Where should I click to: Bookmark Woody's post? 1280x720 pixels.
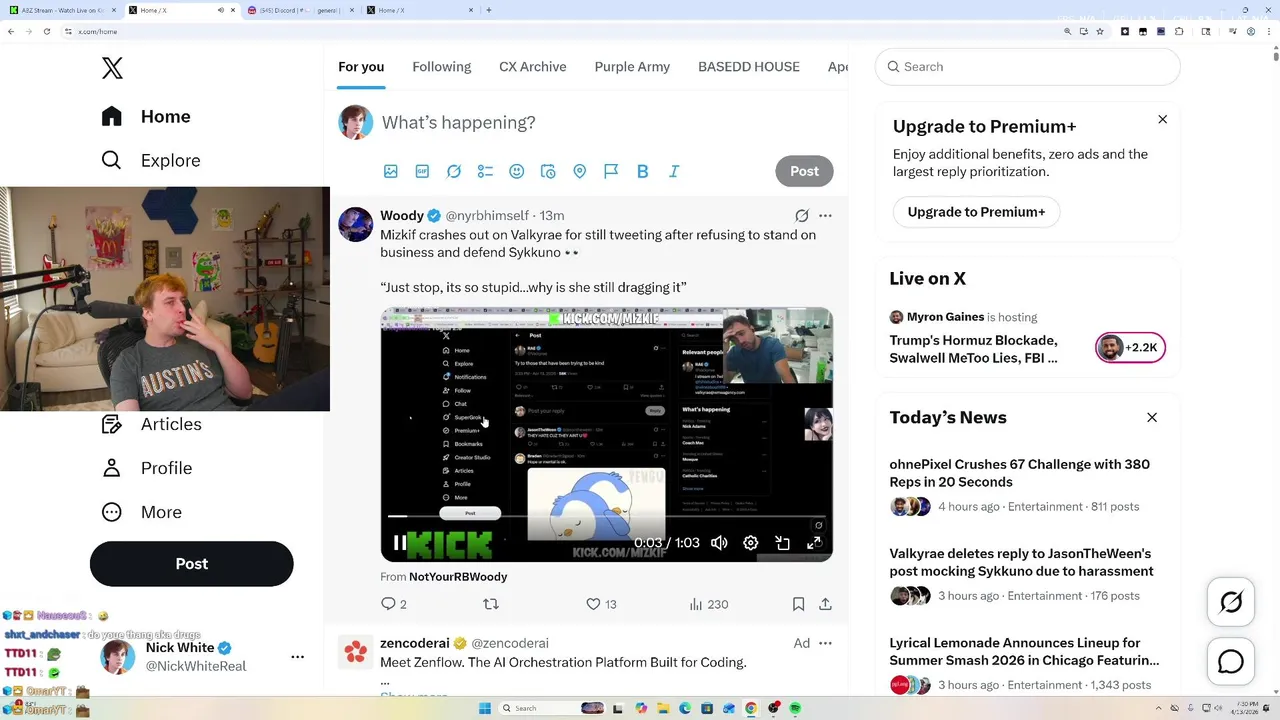pyautogui.click(x=798, y=604)
